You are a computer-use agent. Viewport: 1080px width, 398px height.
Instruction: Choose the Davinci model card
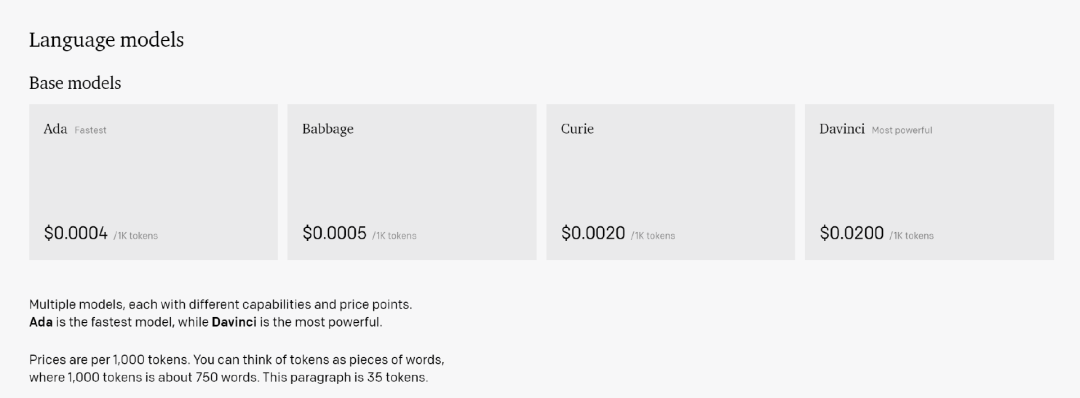929,182
